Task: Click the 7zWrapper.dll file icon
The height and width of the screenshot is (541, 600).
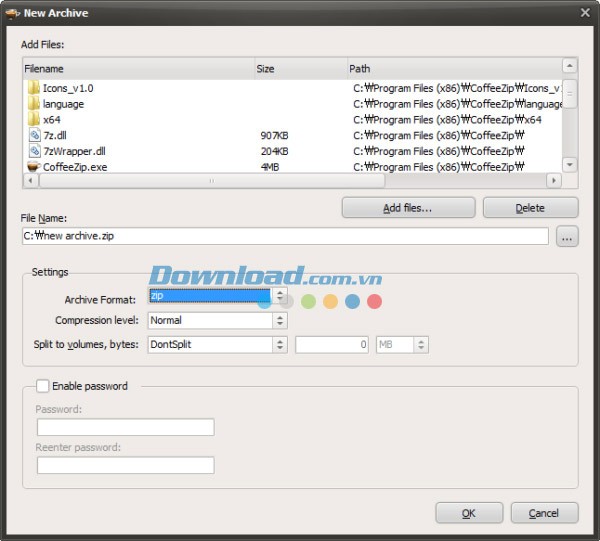Action: [33, 151]
